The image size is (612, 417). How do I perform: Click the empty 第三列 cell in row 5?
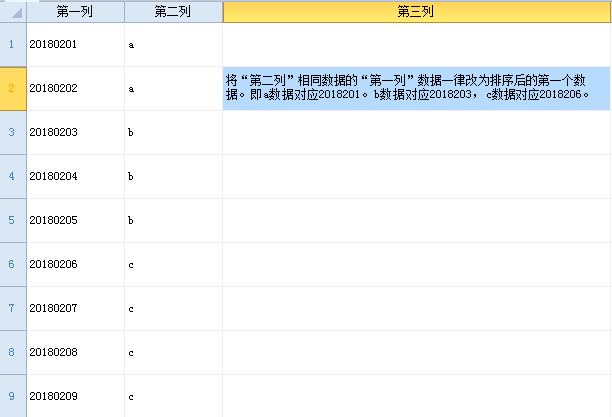point(416,221)
